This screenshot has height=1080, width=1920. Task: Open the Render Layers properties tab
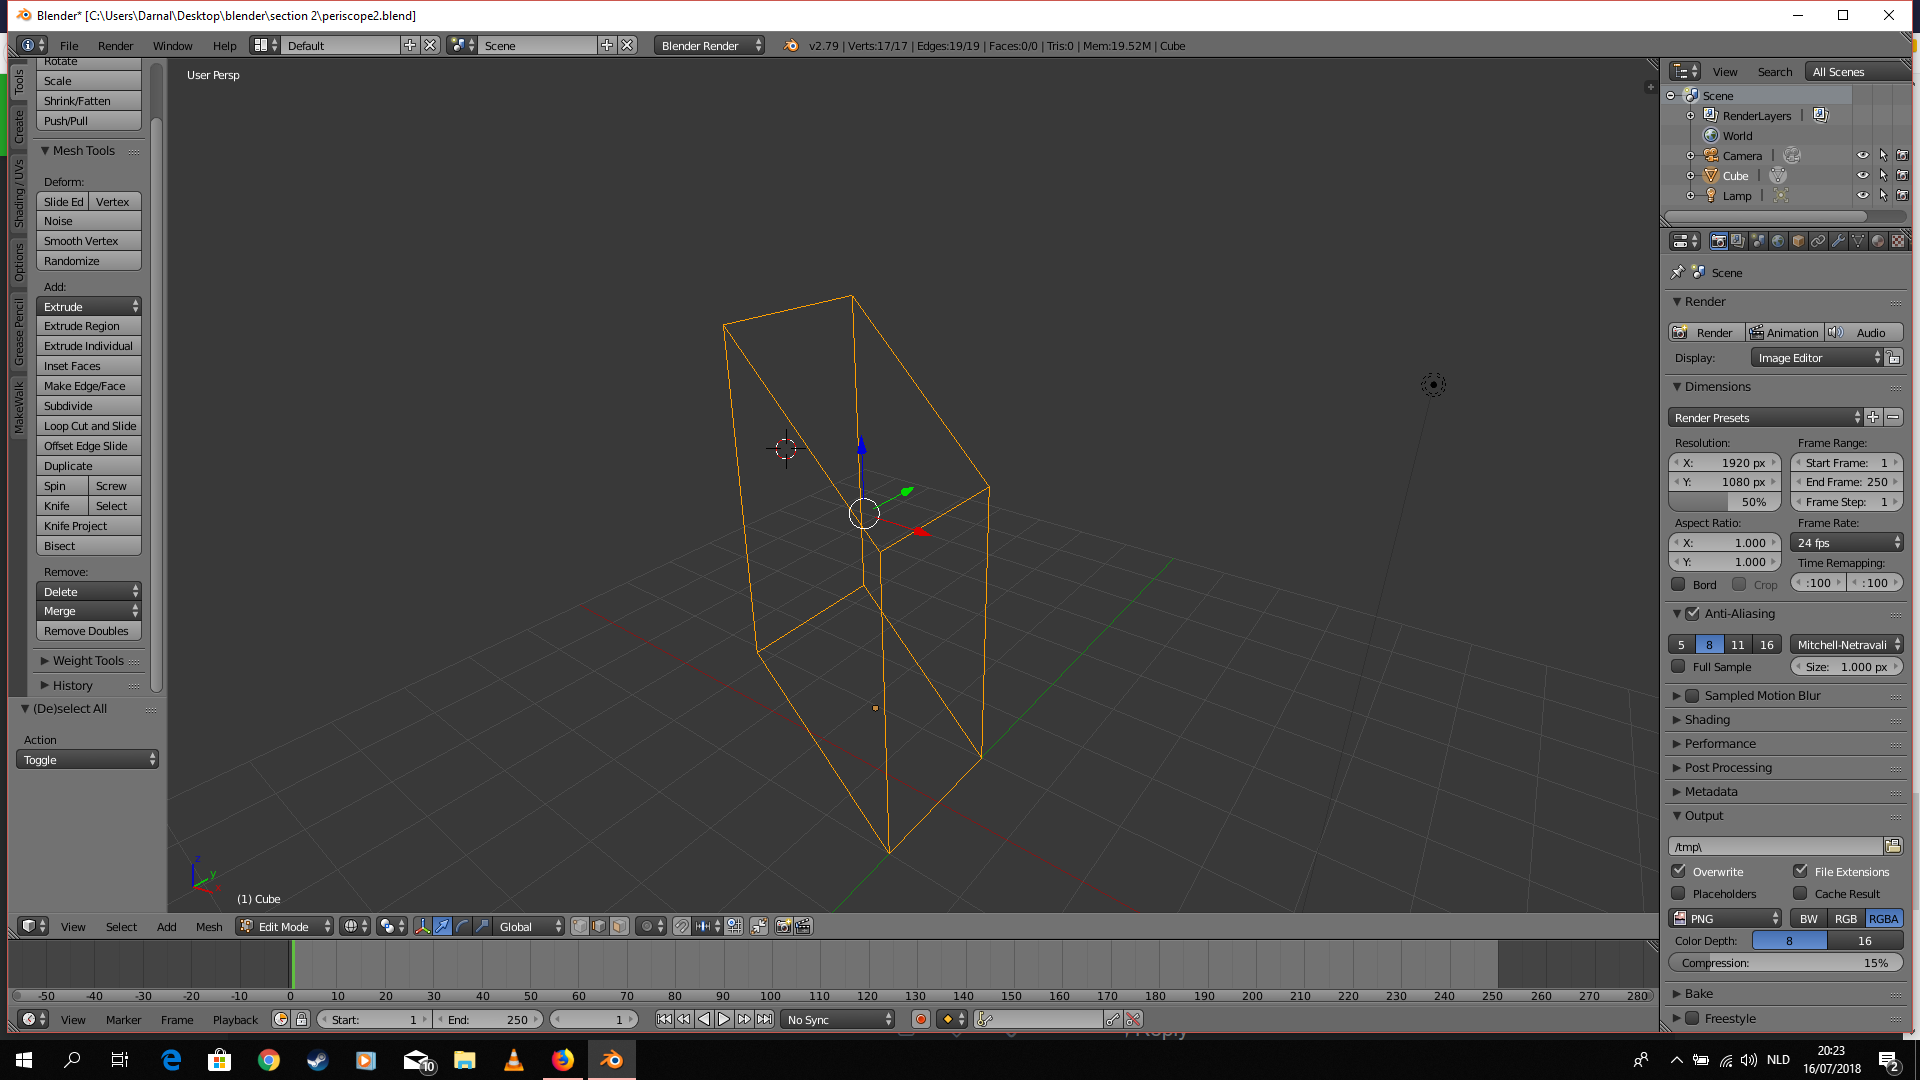(1738, 241)
